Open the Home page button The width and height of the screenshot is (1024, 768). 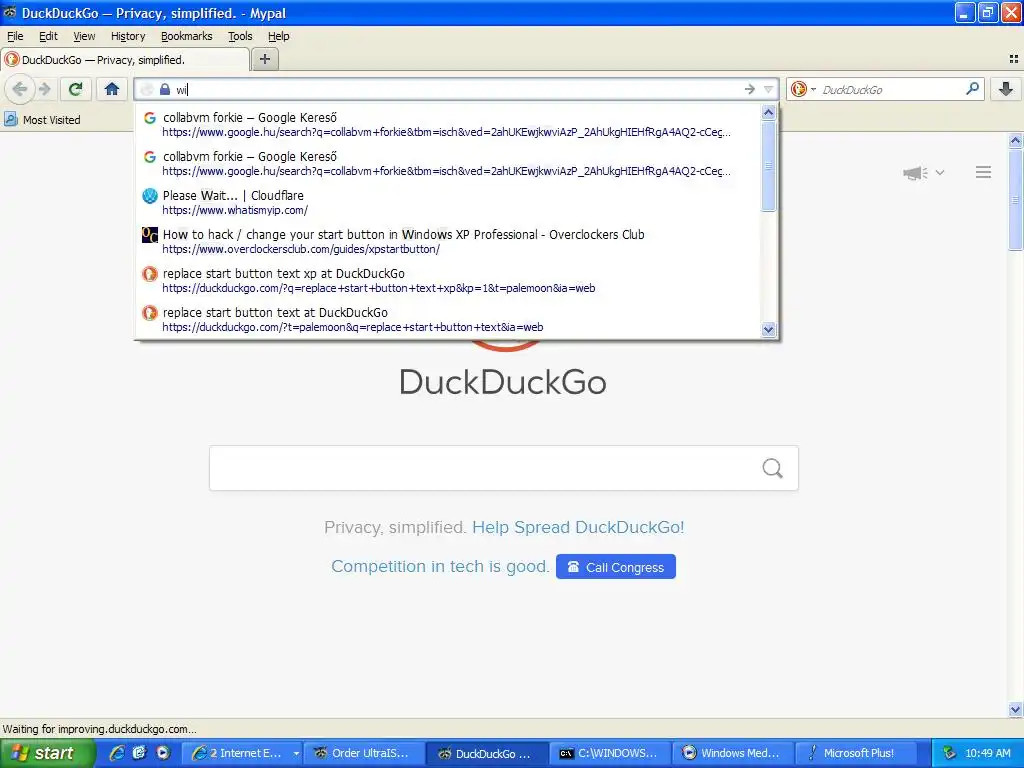coord(112,89)
